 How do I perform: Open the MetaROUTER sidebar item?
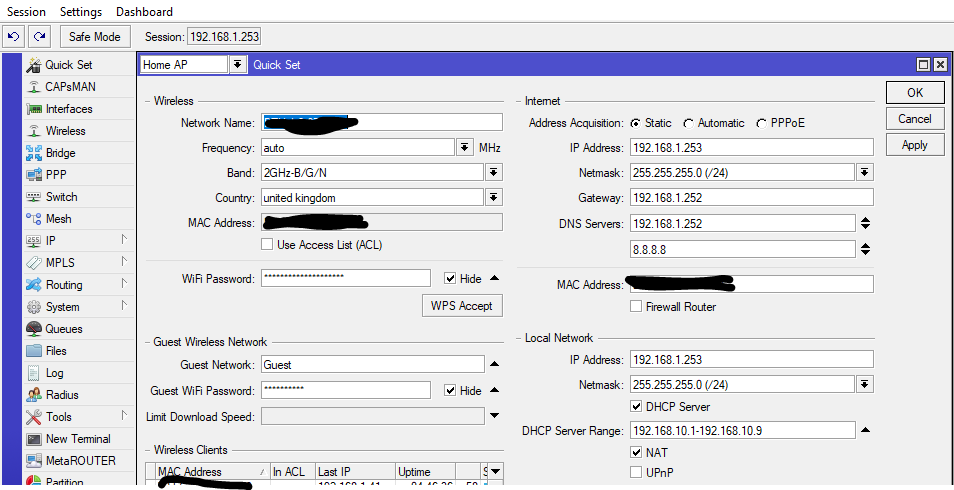coord(77,461)
